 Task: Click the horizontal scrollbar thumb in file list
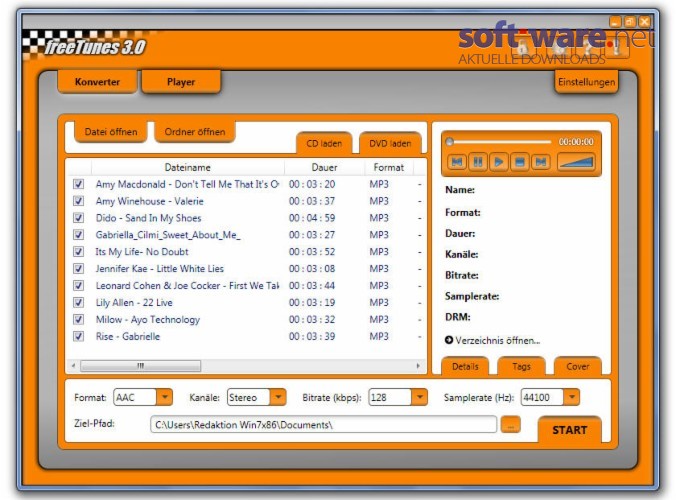pos(141,366)
